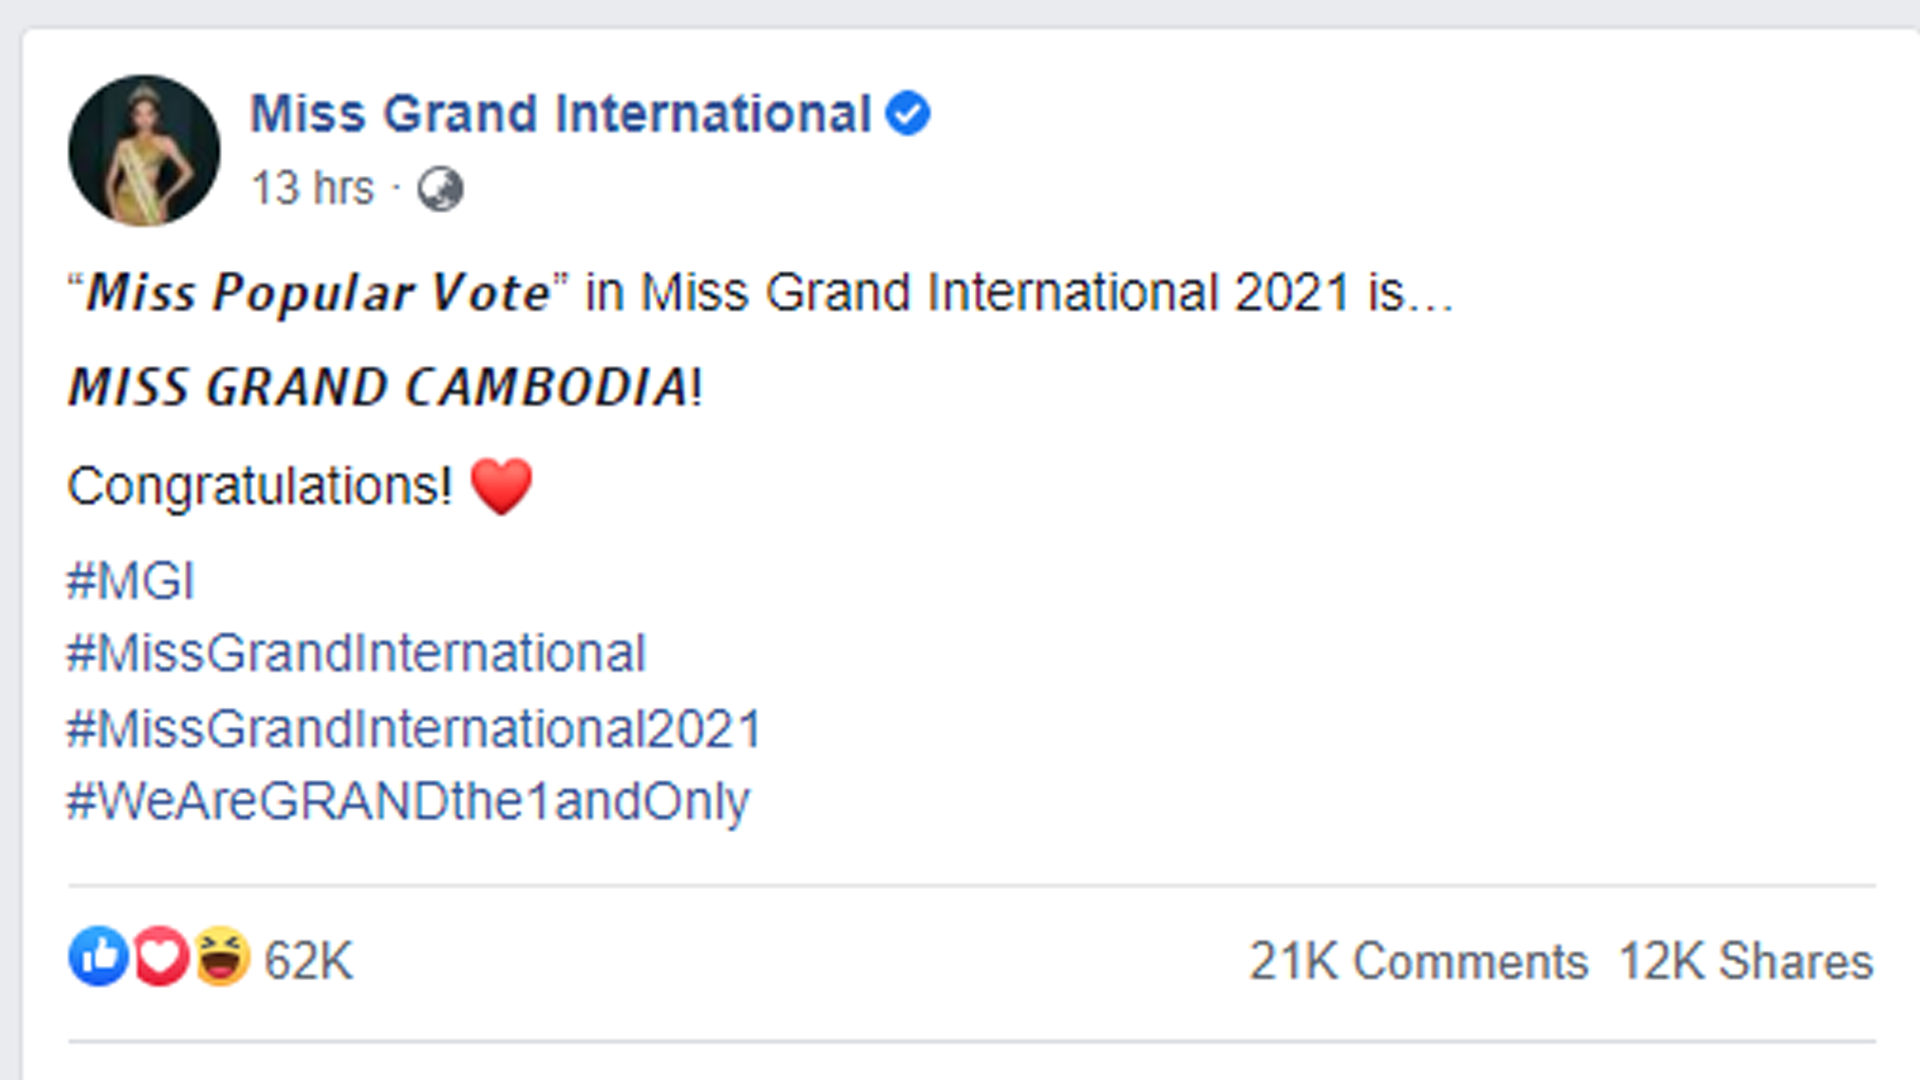Click the 13 hrs post timestamp
This screenshot has height=1080, width=1920.
(x=312, y=188)
